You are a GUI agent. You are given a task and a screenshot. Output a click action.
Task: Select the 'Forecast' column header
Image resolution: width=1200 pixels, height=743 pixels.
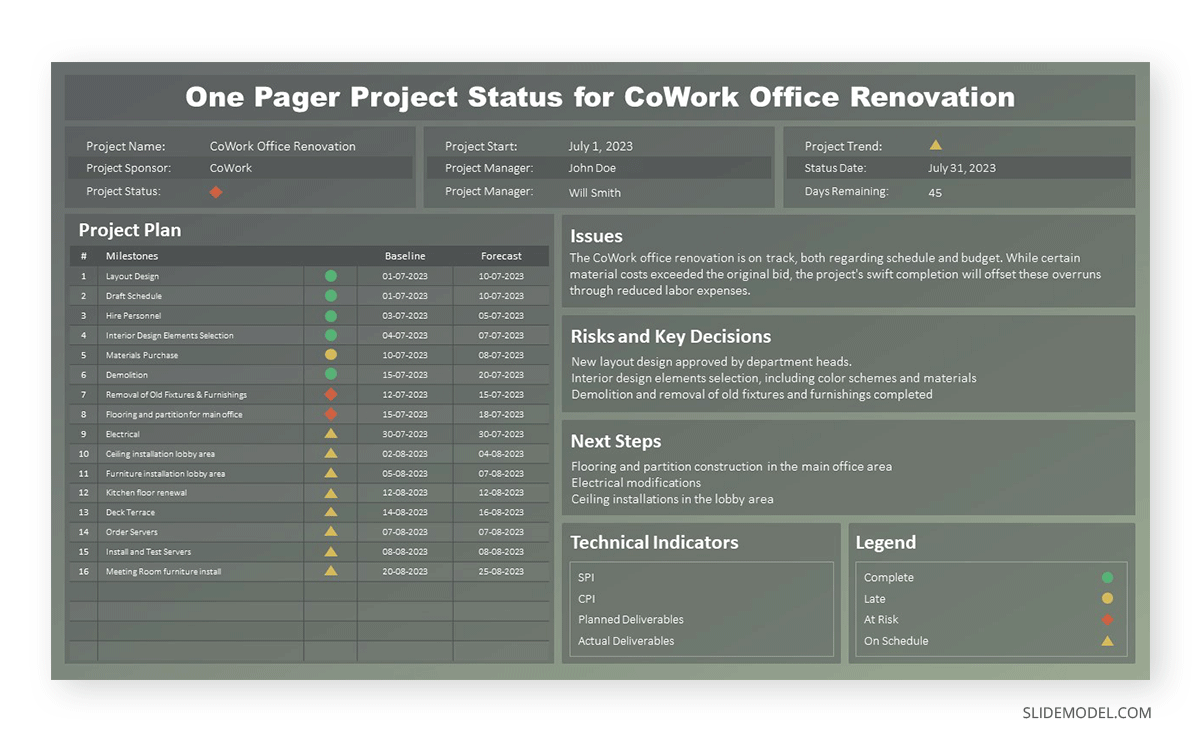[x=501, y=256]
